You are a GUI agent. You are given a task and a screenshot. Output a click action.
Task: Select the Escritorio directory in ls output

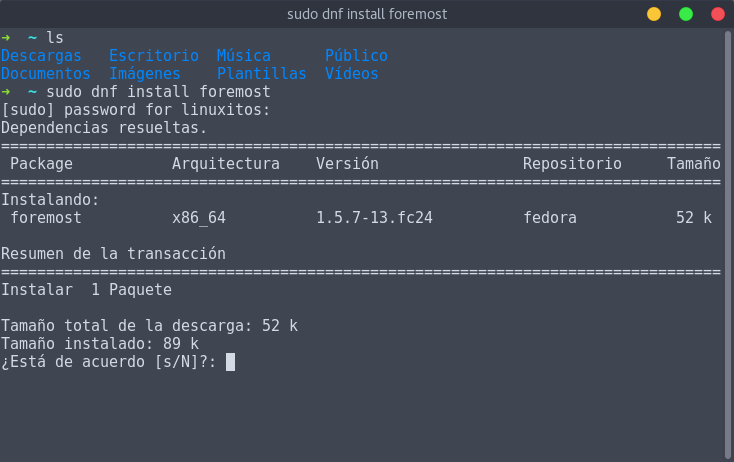point(153,56)
